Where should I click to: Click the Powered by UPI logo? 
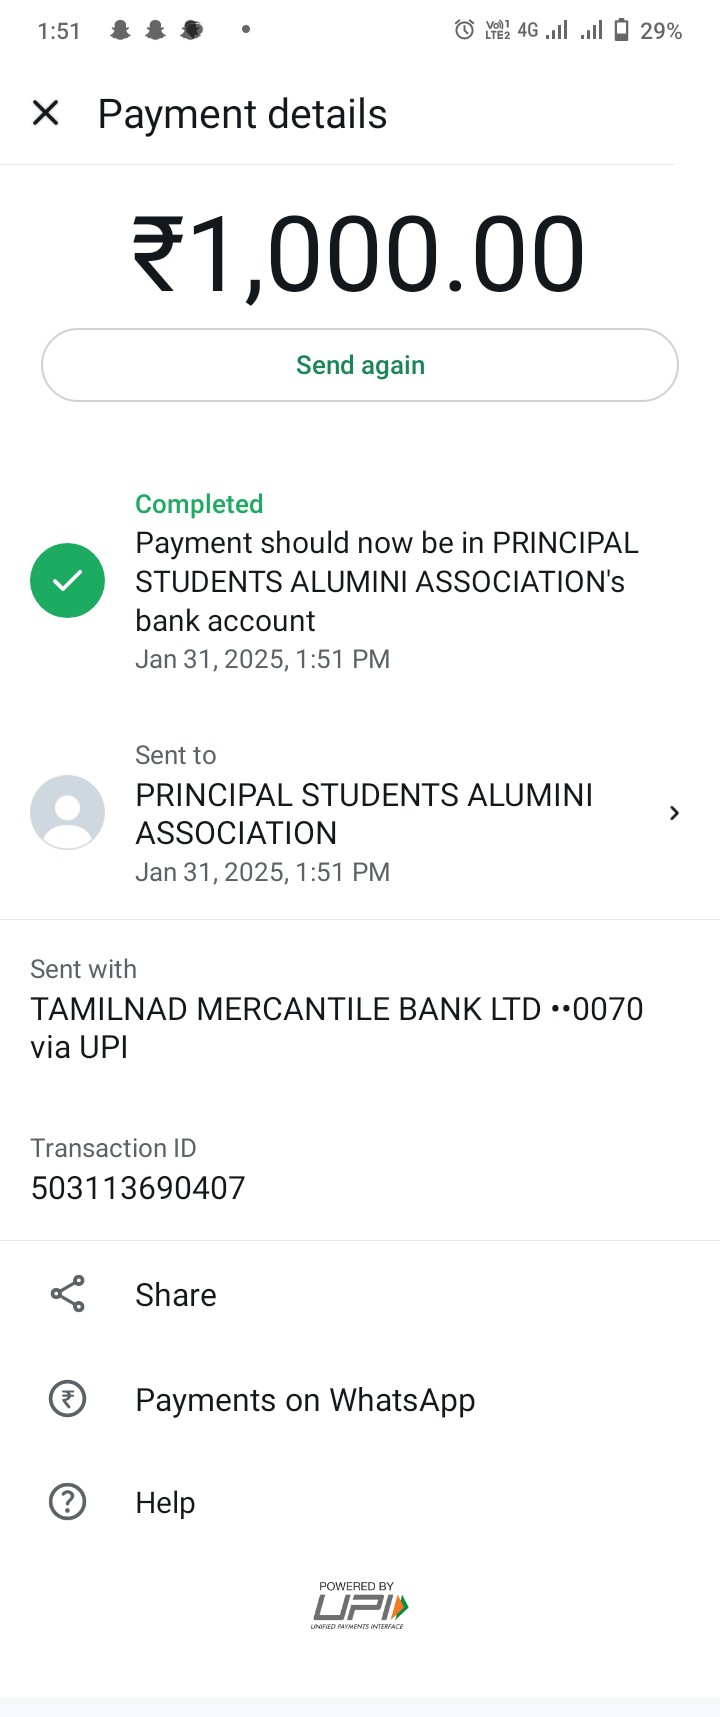[x=359, y=1605]
